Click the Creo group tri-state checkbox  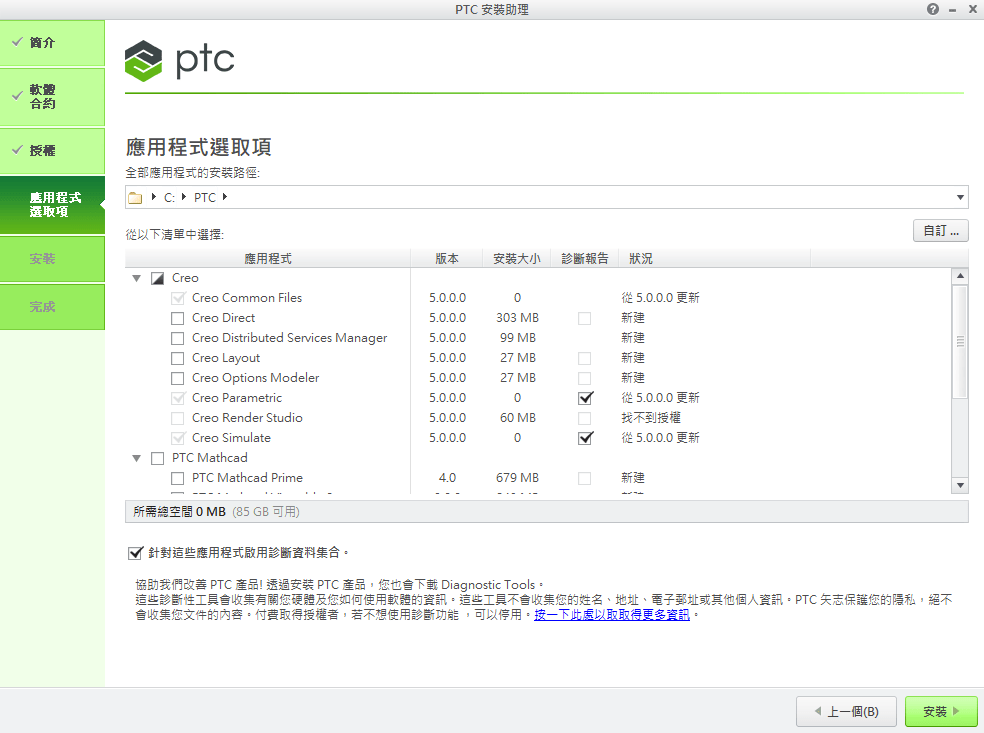click(x=157, y=278)
